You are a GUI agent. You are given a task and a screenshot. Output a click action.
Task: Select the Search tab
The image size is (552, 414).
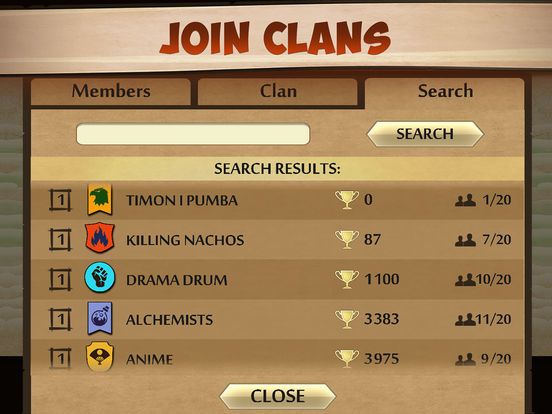click(445, 92)
